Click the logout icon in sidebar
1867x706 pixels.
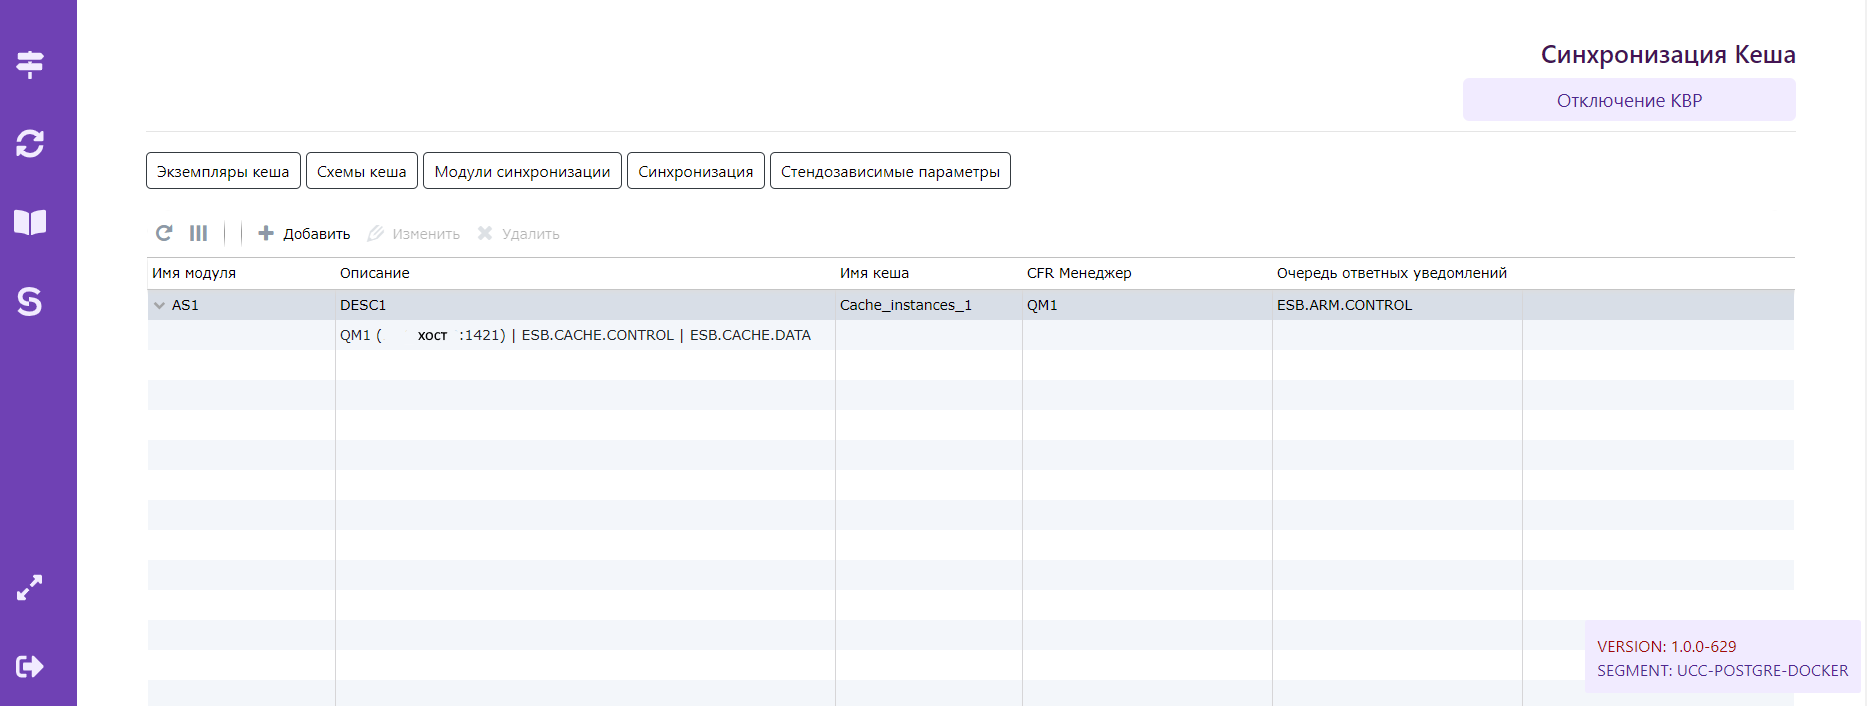click(x=30, y=666)
